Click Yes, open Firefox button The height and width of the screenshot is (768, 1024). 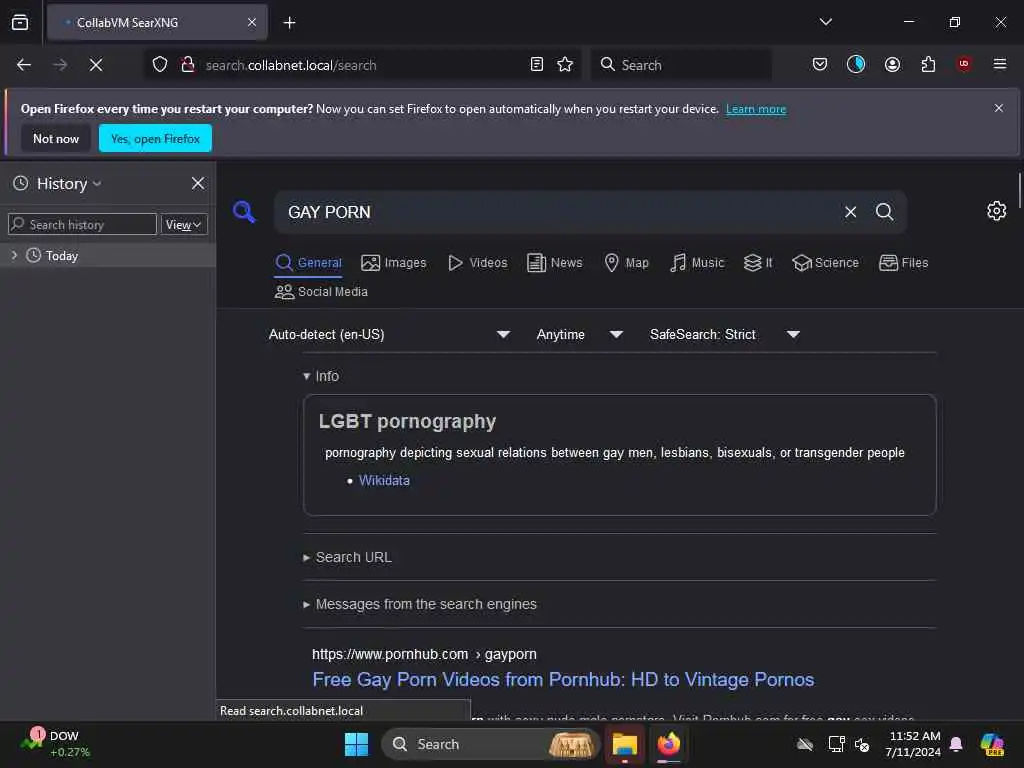[x=155, y=138]
